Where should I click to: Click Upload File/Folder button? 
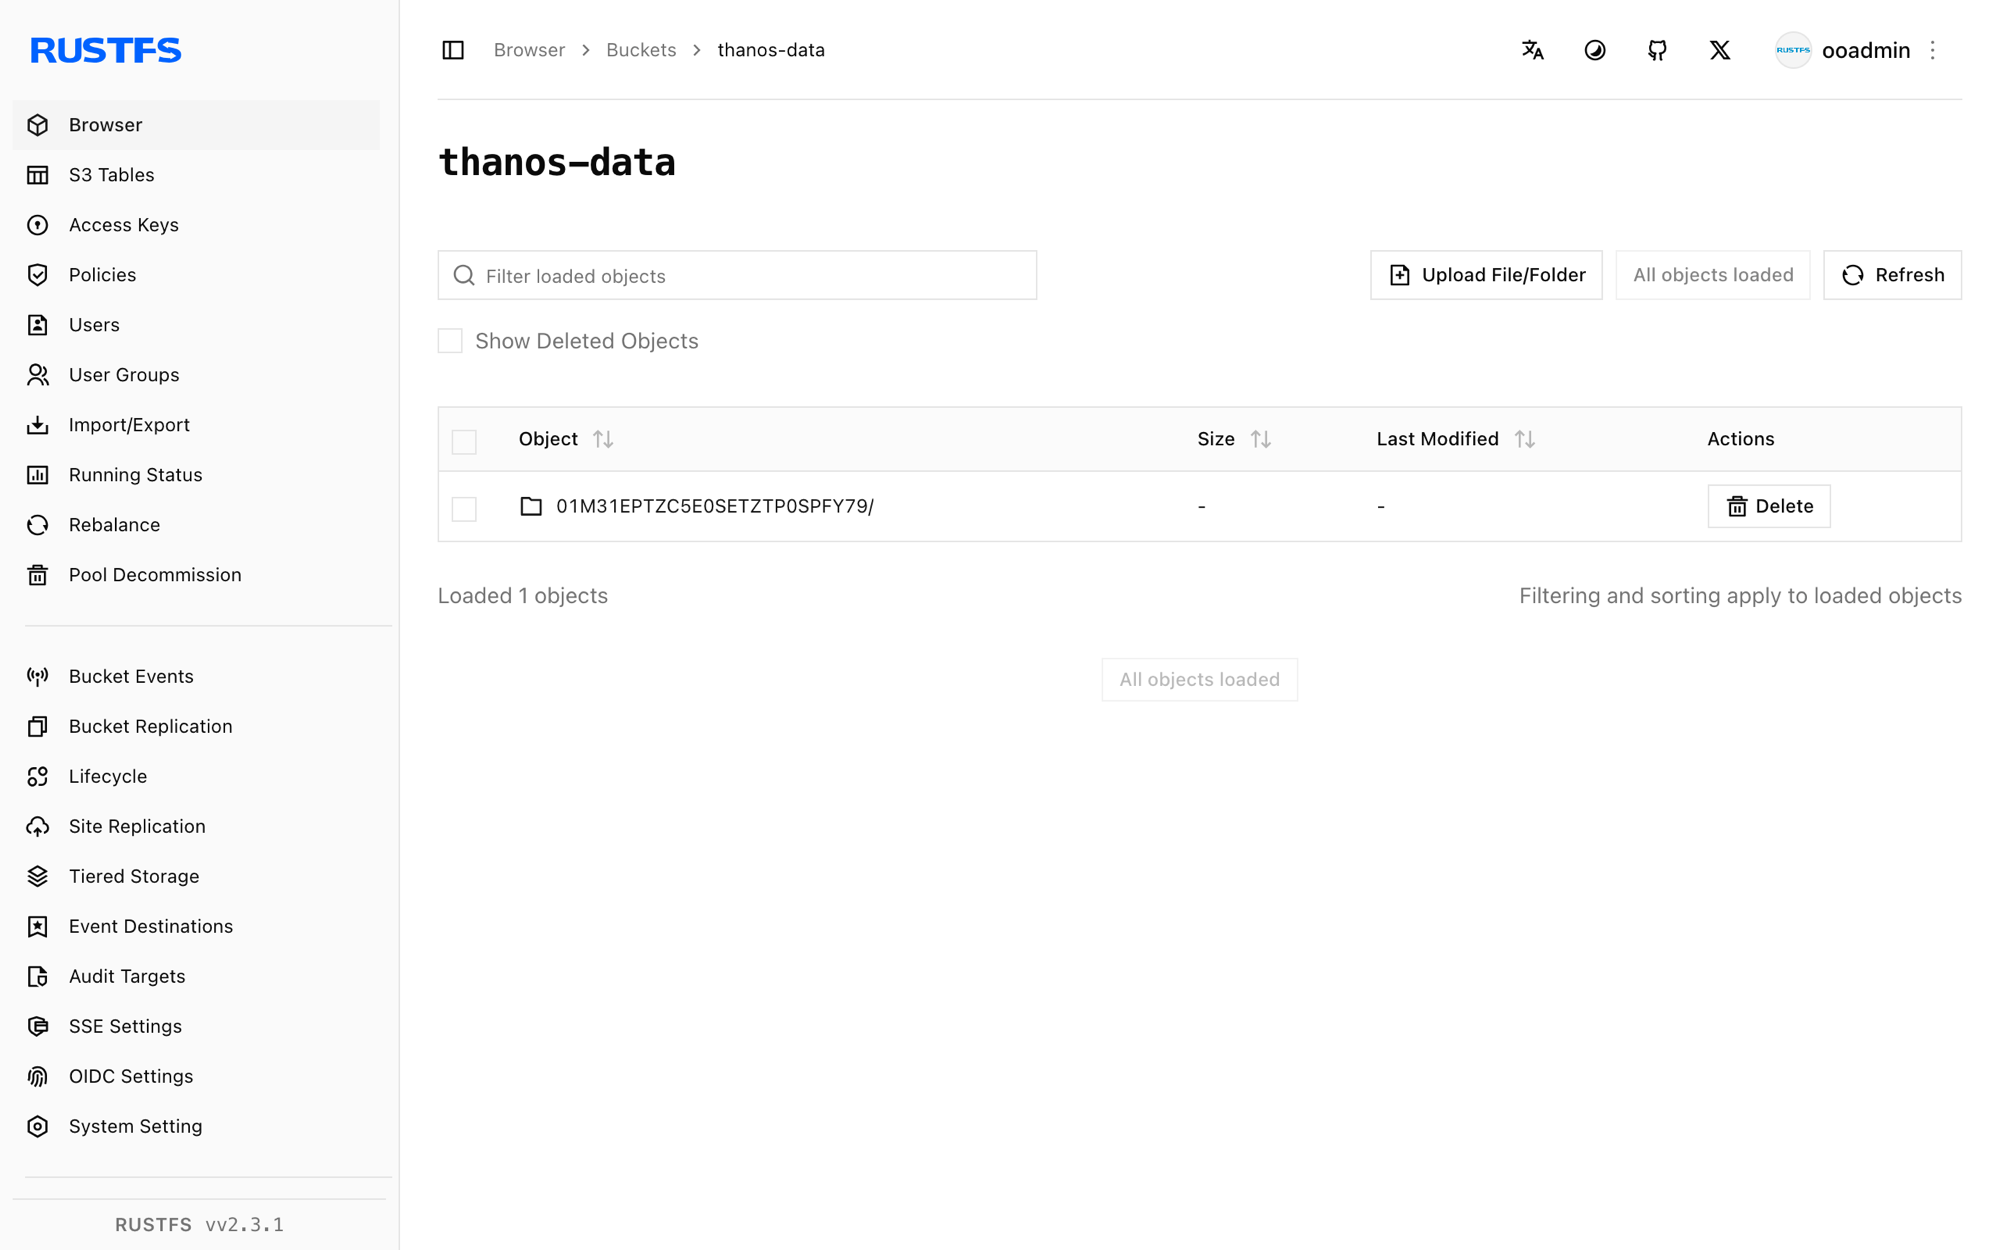coord(1486,275)
